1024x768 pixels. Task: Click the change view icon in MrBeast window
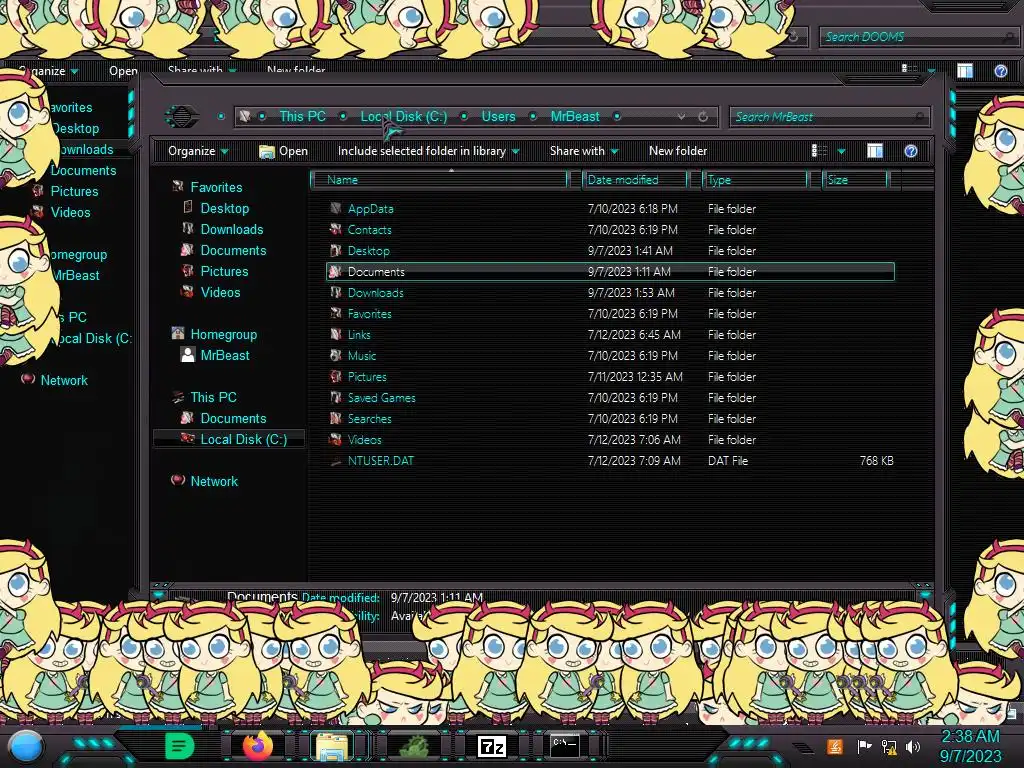819,152
